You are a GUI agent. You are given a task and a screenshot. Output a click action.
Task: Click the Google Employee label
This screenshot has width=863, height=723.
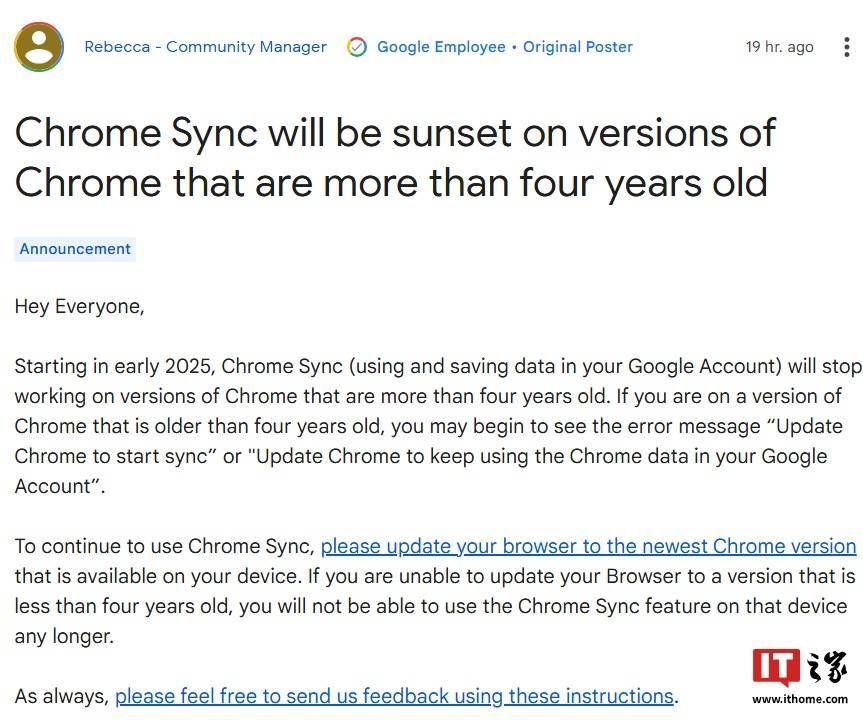pyautogui.click(x=441, y=47)
